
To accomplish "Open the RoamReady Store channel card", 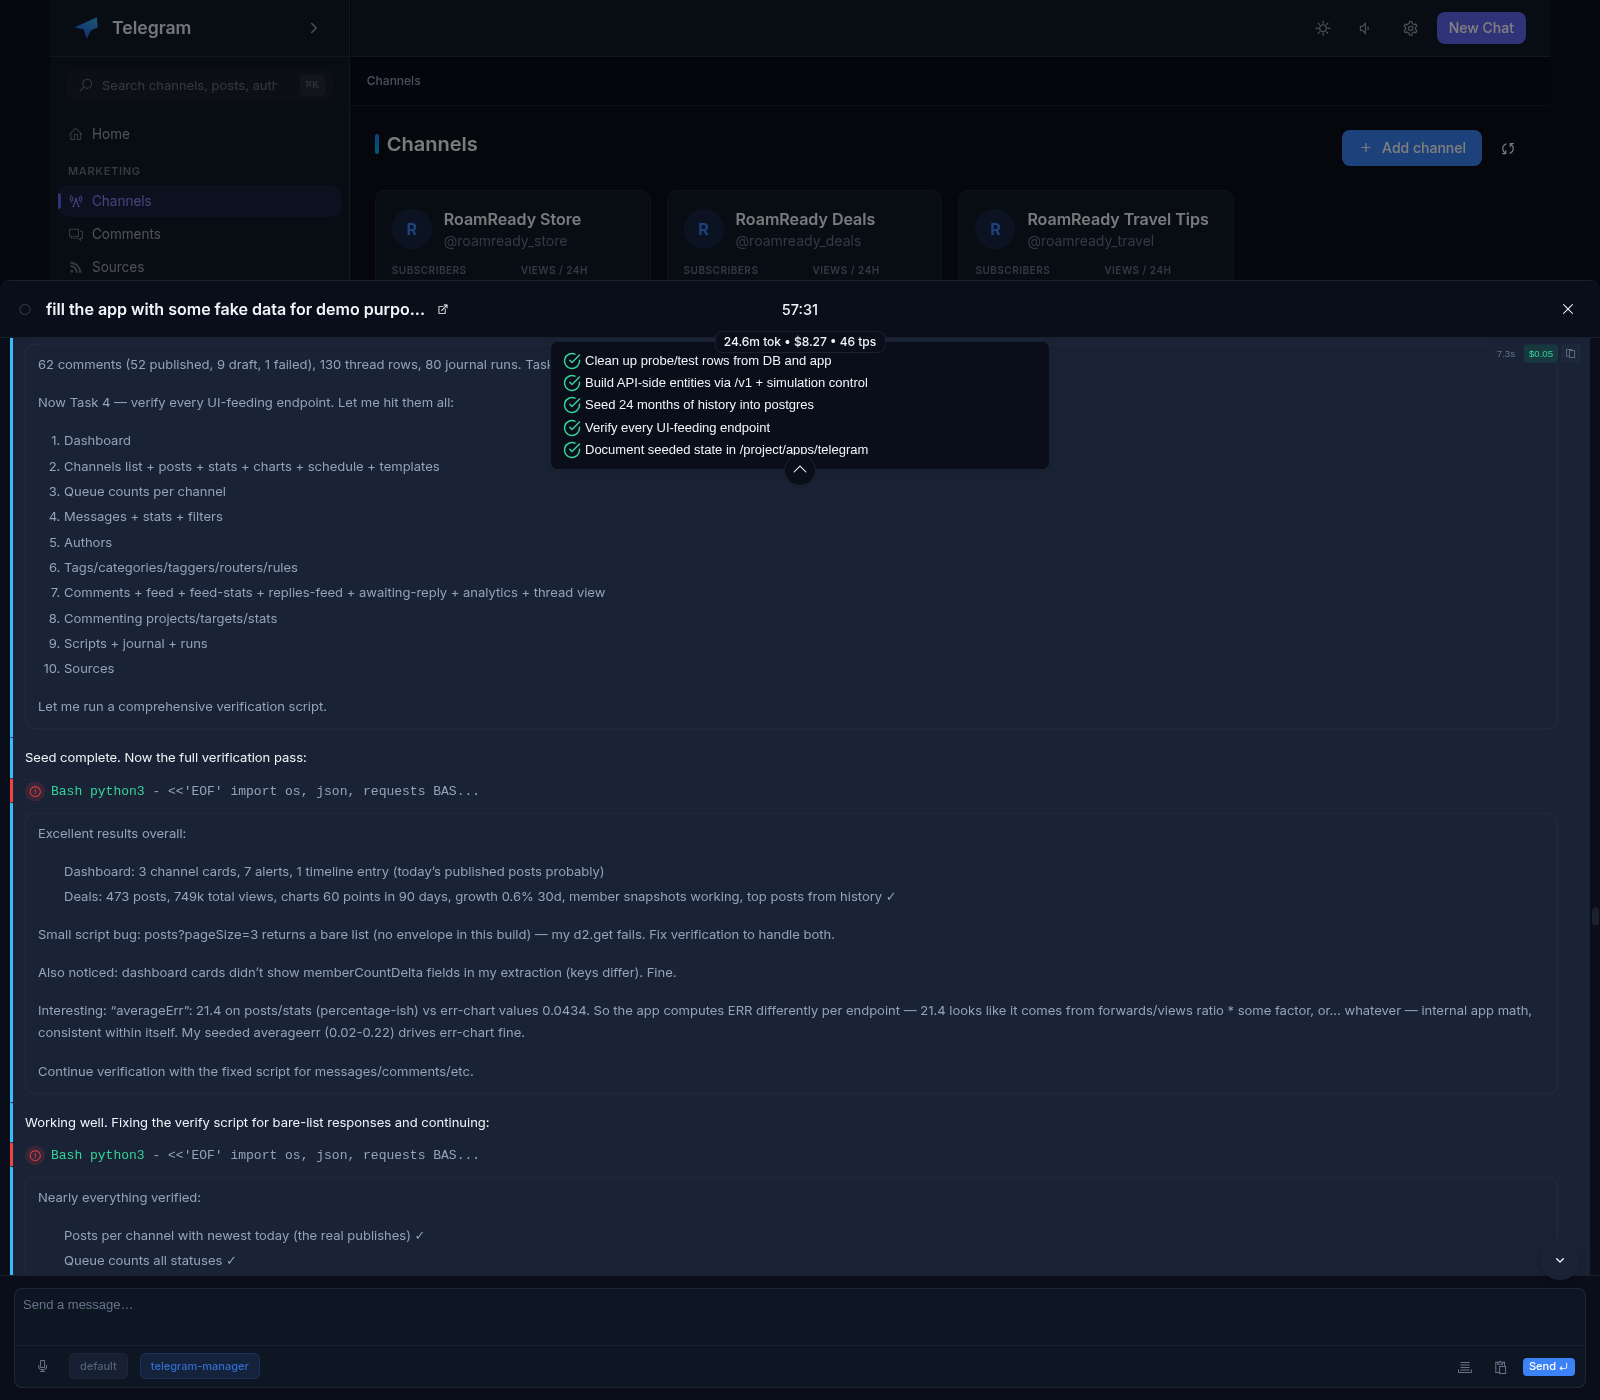I will pos(512,236).
